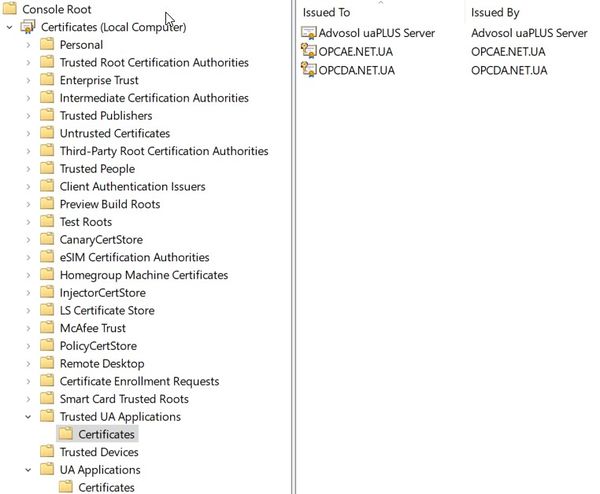Click the McAfee Trust folder icon

pos(47,328)
